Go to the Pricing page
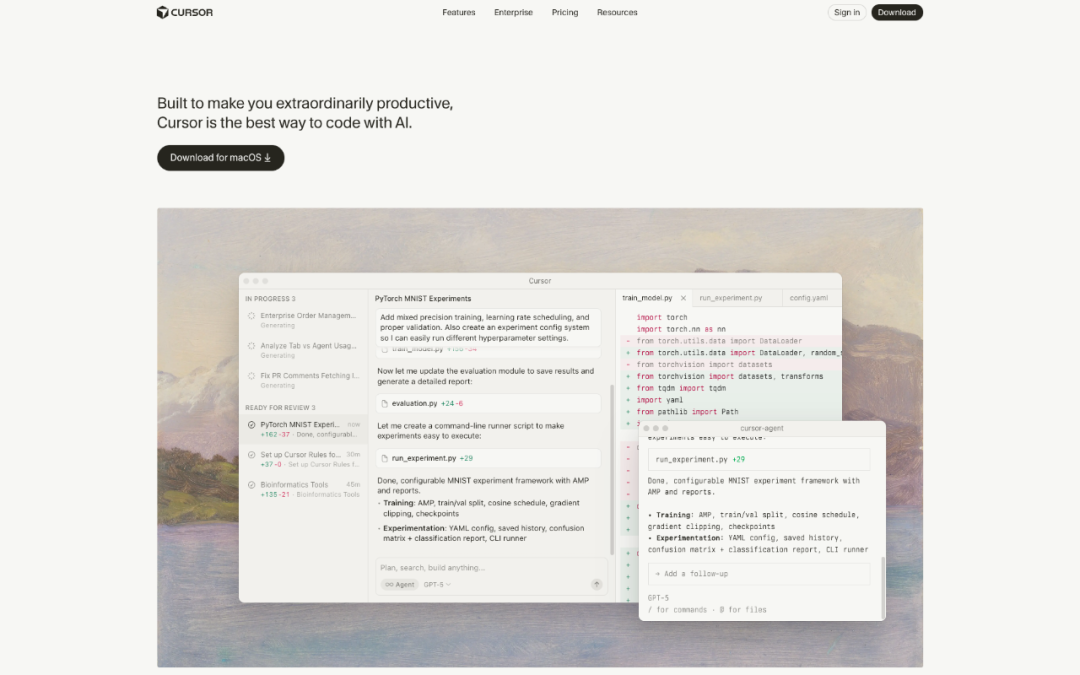The image size is (1080, 675). 565,12
